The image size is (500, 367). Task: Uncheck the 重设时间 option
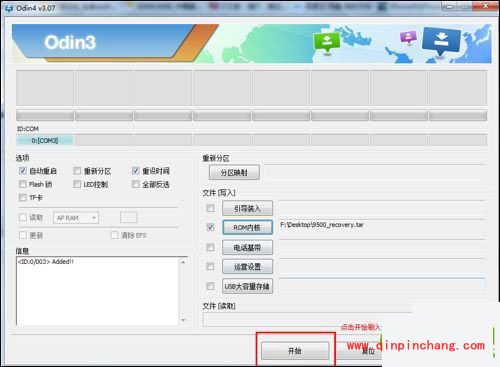[136, 171]
